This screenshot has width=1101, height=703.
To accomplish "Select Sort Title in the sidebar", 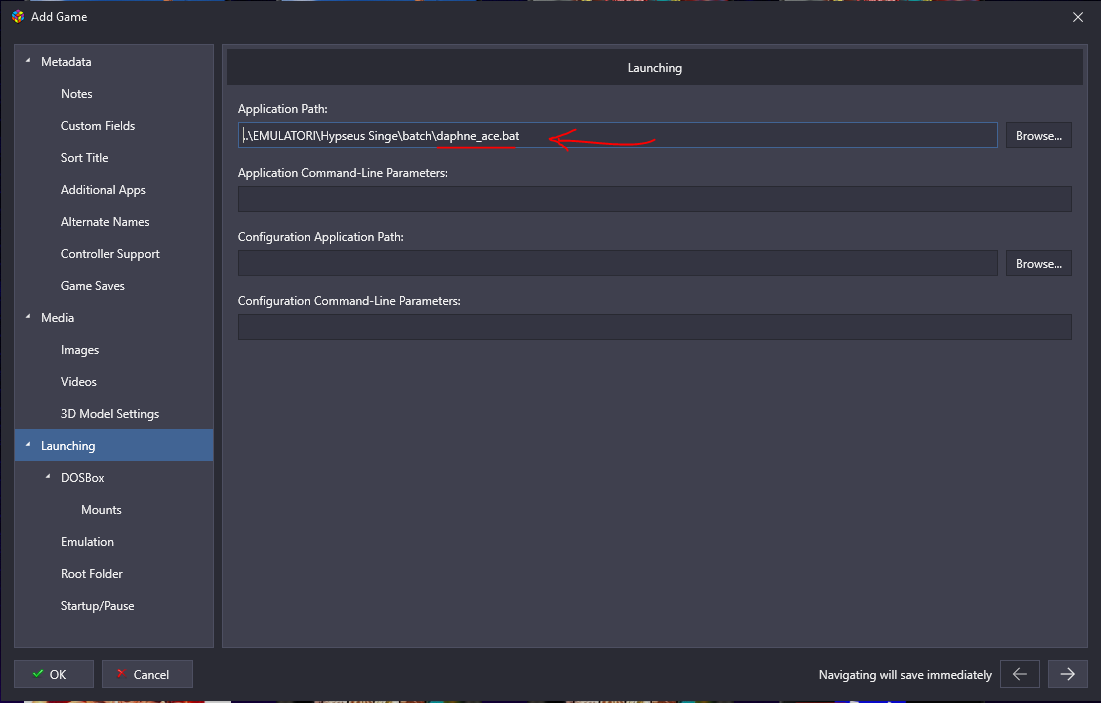I will (84, 158).
